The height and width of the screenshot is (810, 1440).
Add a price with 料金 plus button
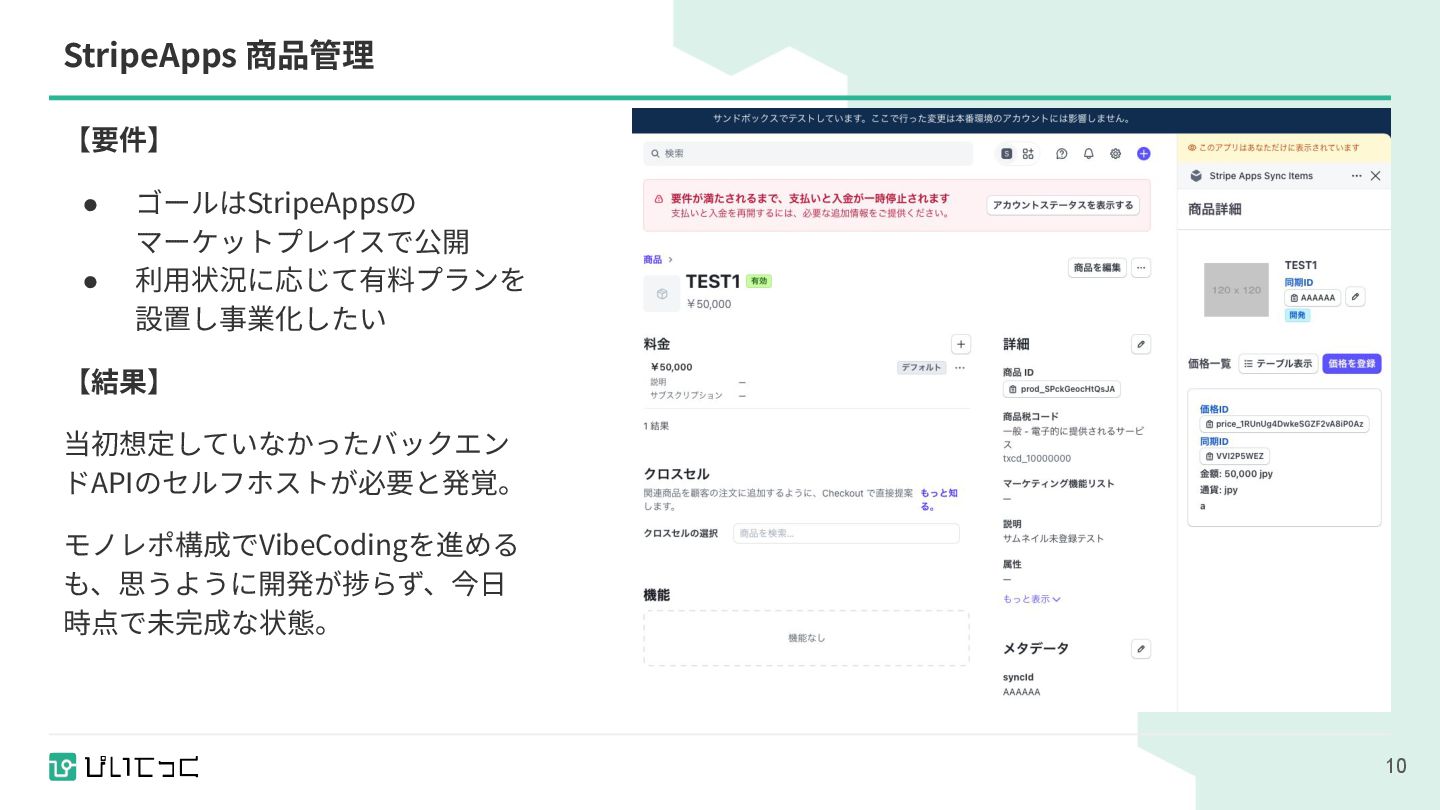click(961, 344)
